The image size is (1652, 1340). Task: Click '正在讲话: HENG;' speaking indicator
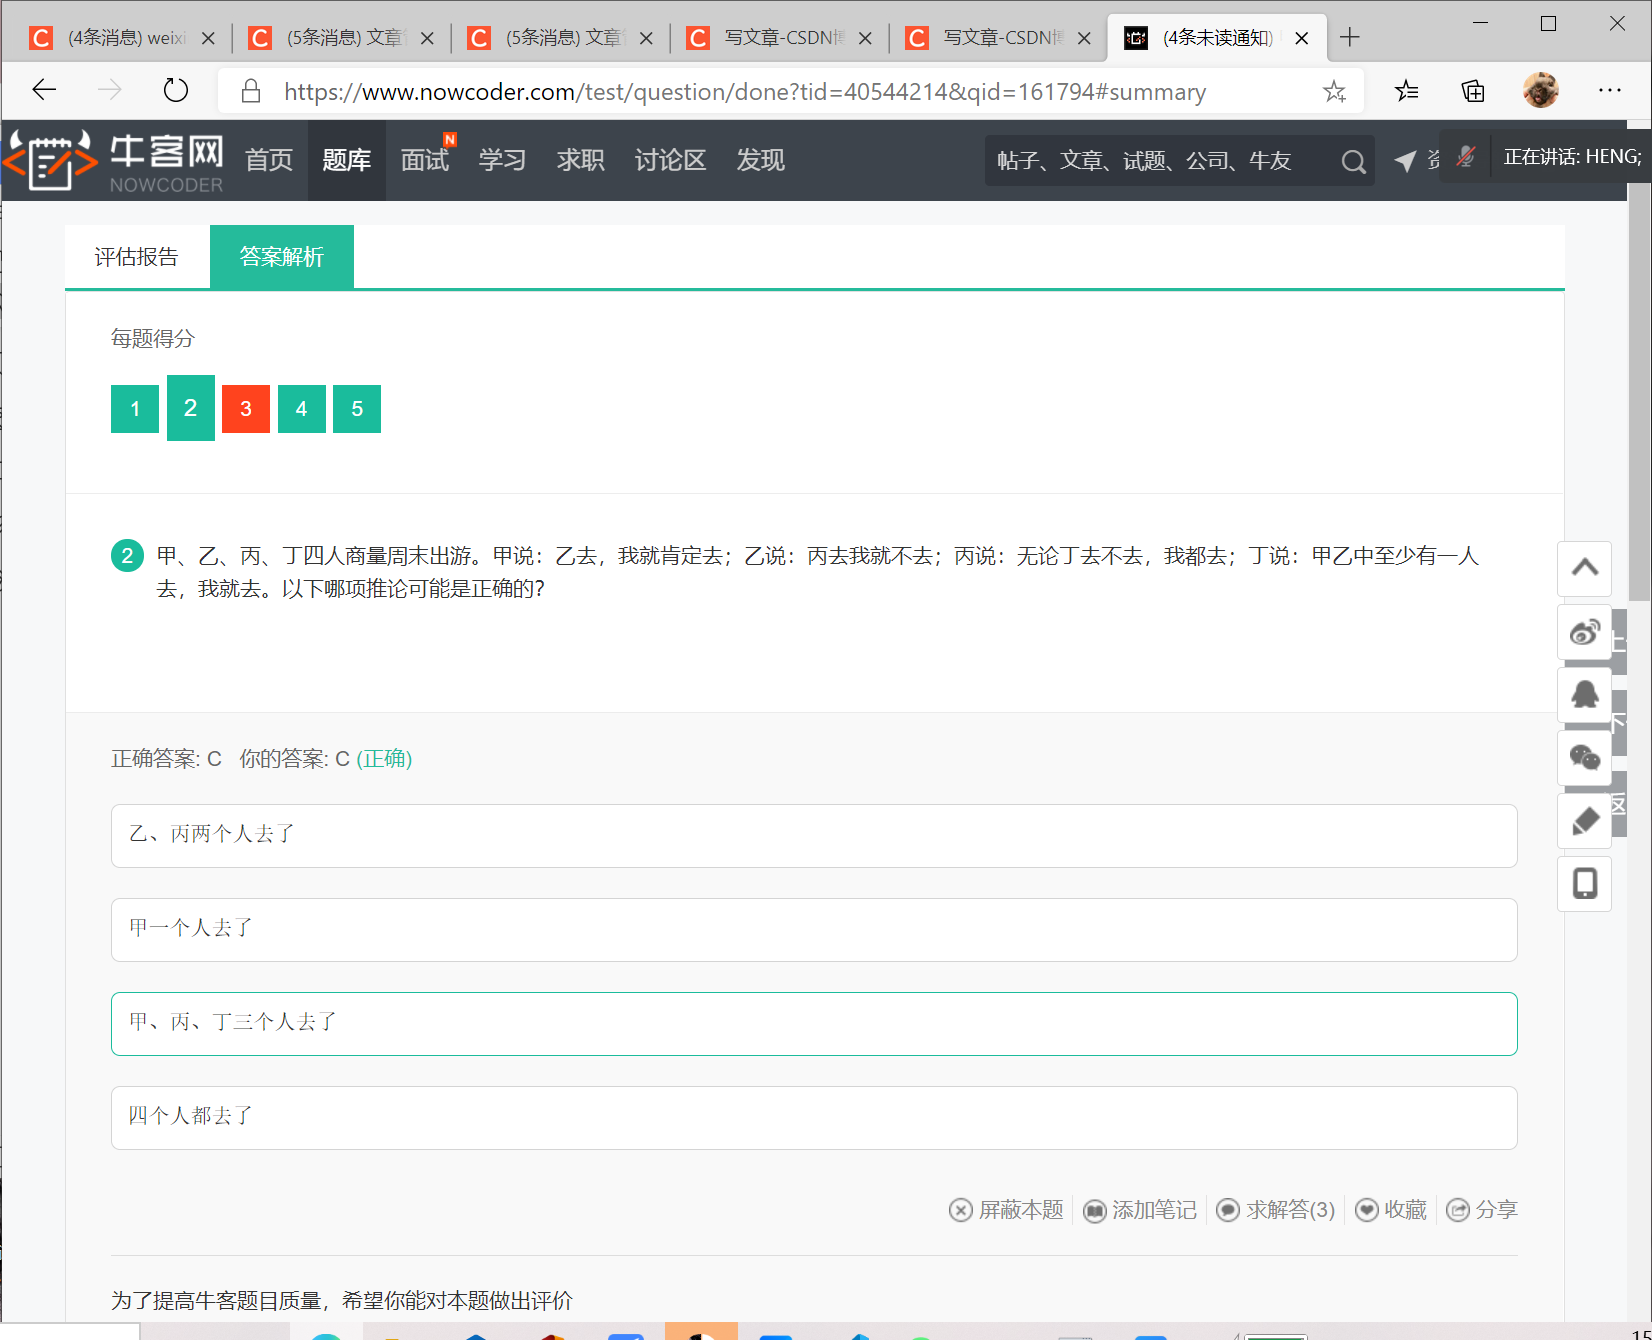(x=1572, y=157)
